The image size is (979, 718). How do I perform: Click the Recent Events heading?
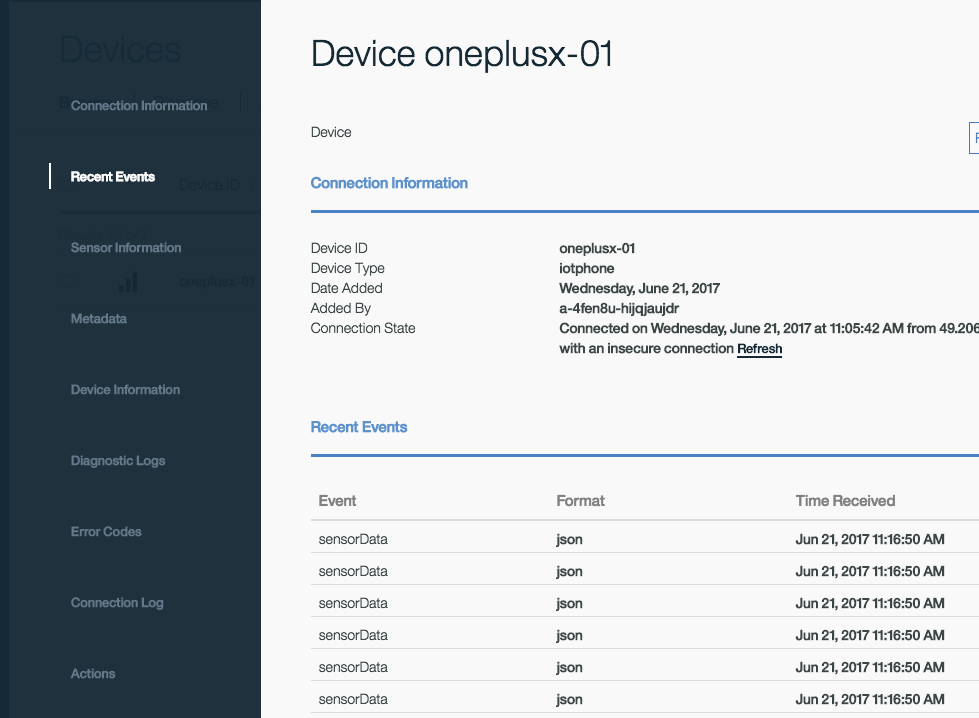coord(359,427)
